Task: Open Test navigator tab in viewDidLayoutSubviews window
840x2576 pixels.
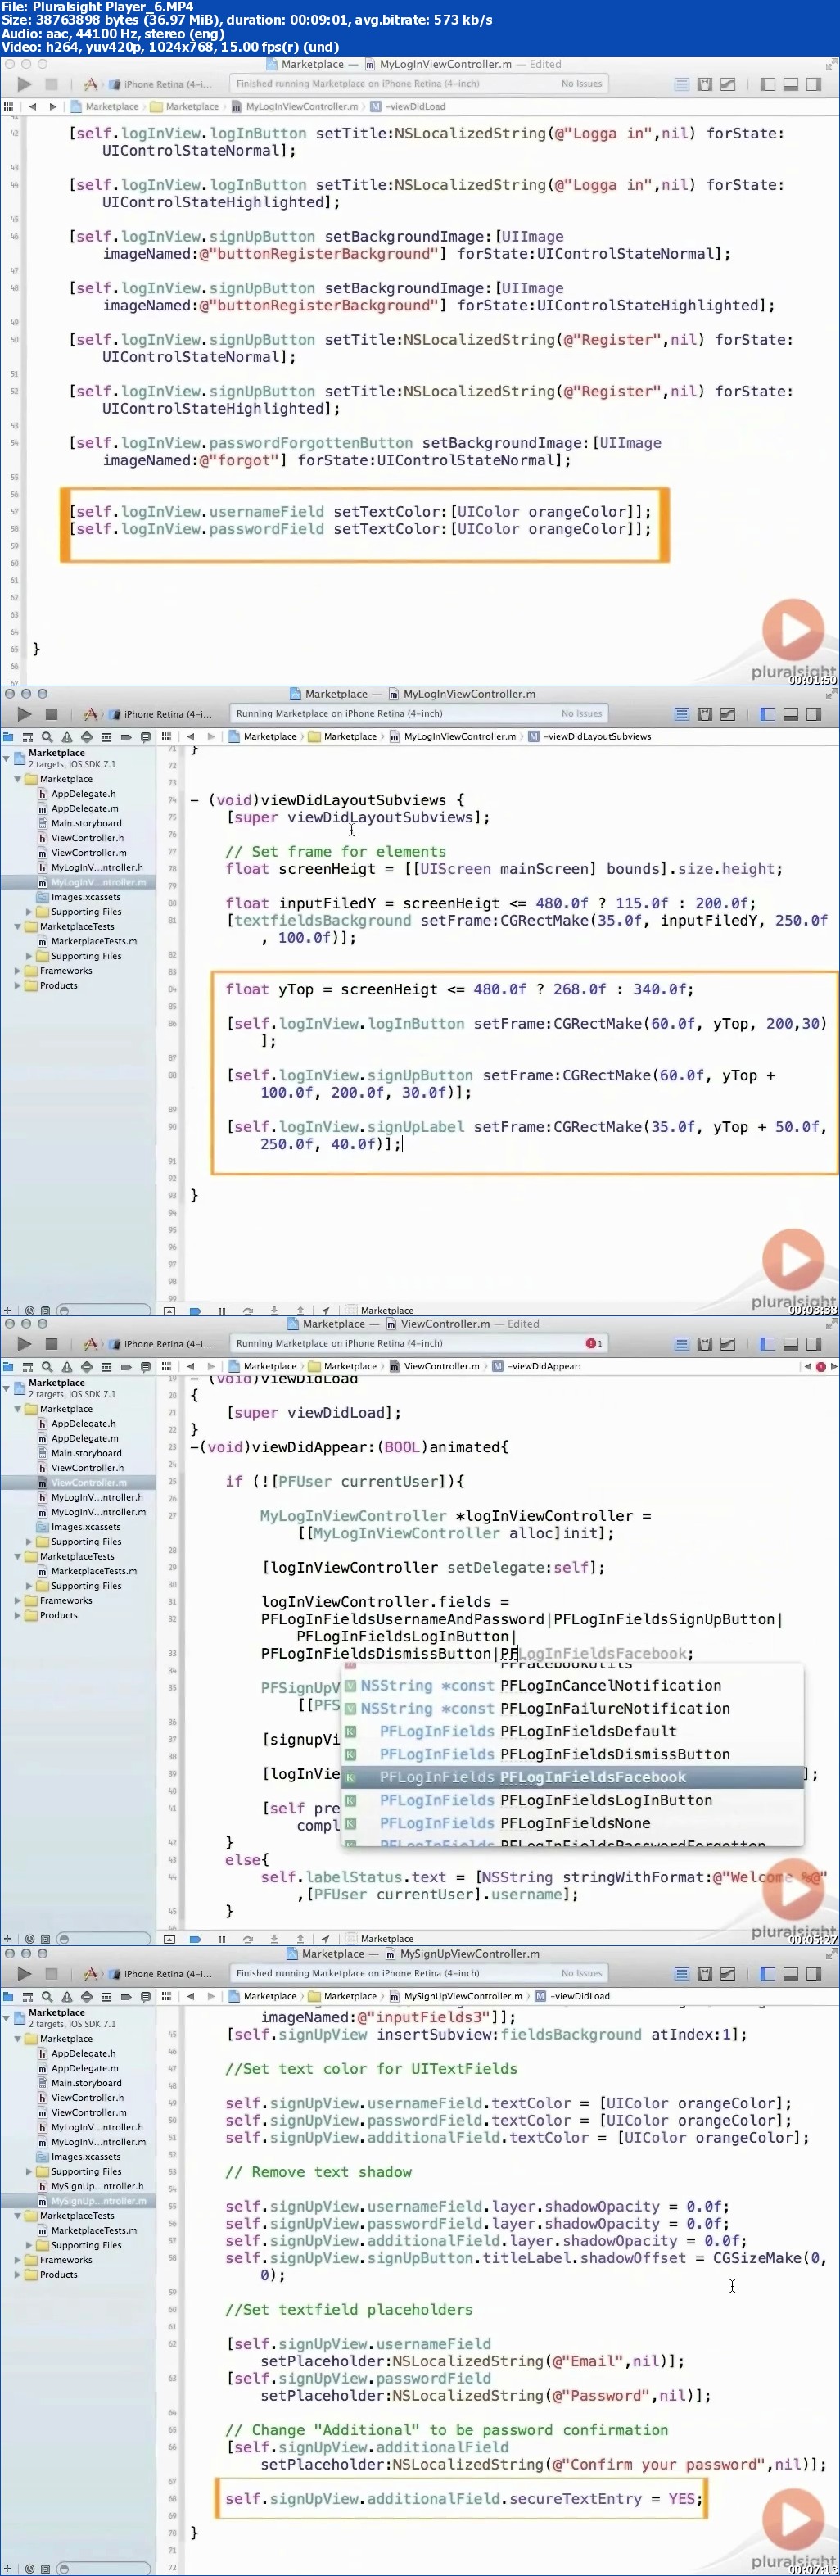Action: (x=86, y=737)
